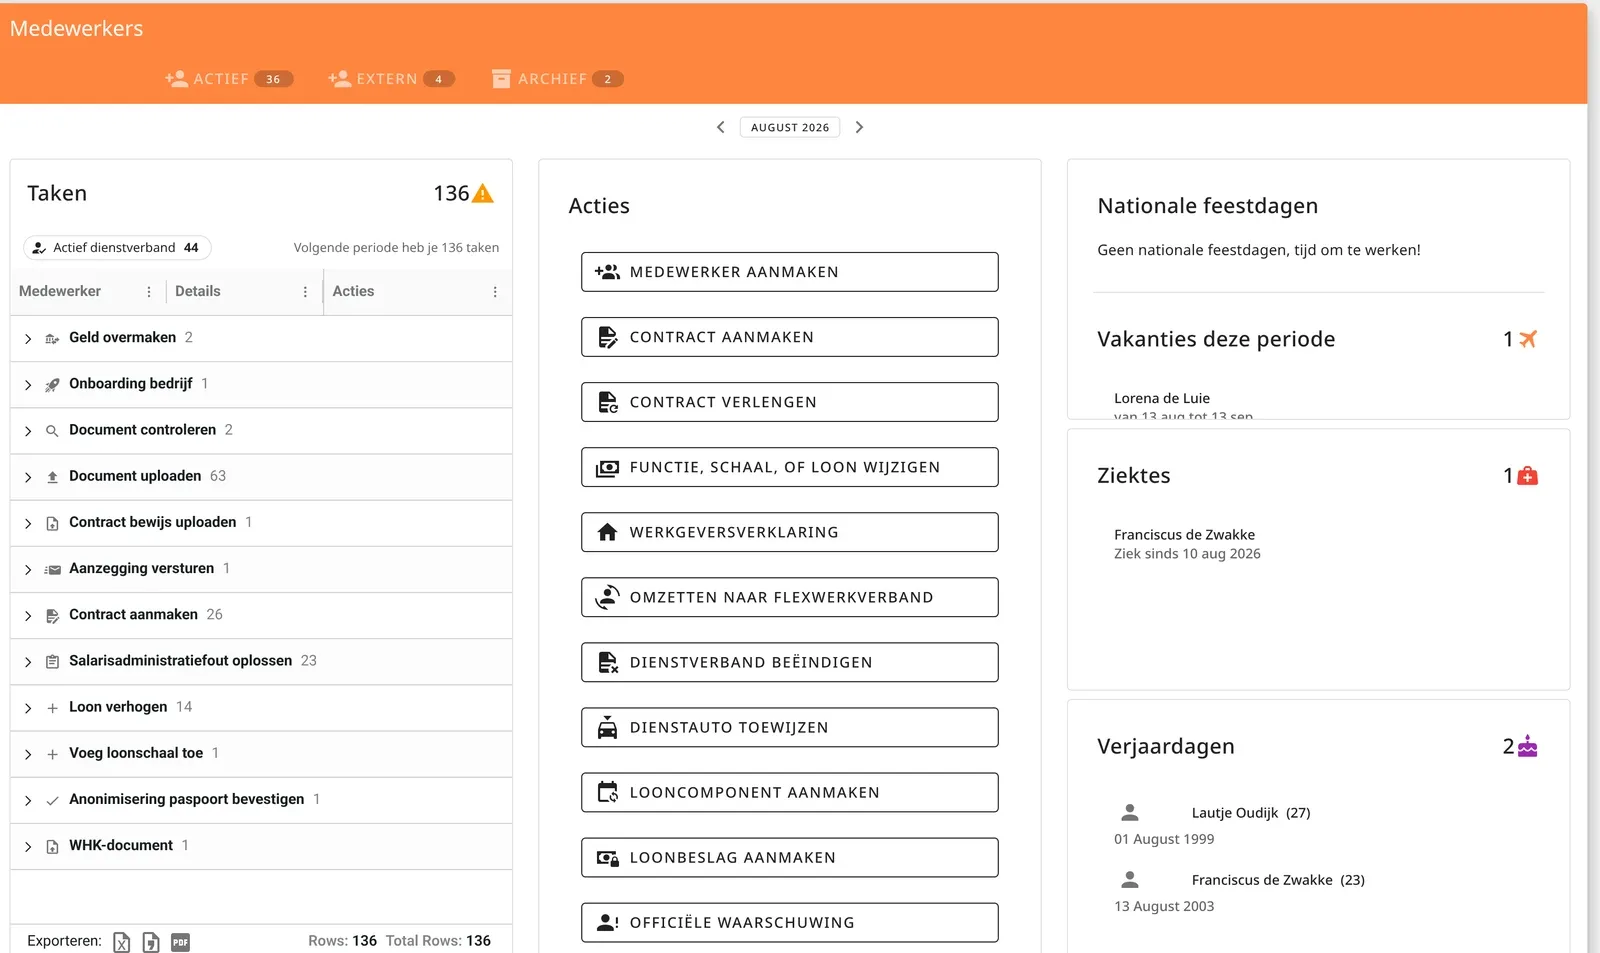Open Acties column menu dots
Screen dimensions: 1600x953
[495, 292]
